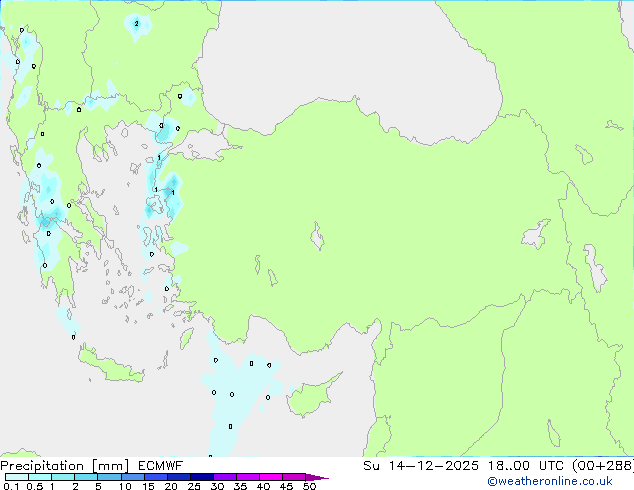Pick the palest legend swatch between 0.1 and 0.5
The width and height of the screenshot is (634, 490).
(x=16, y=478)
